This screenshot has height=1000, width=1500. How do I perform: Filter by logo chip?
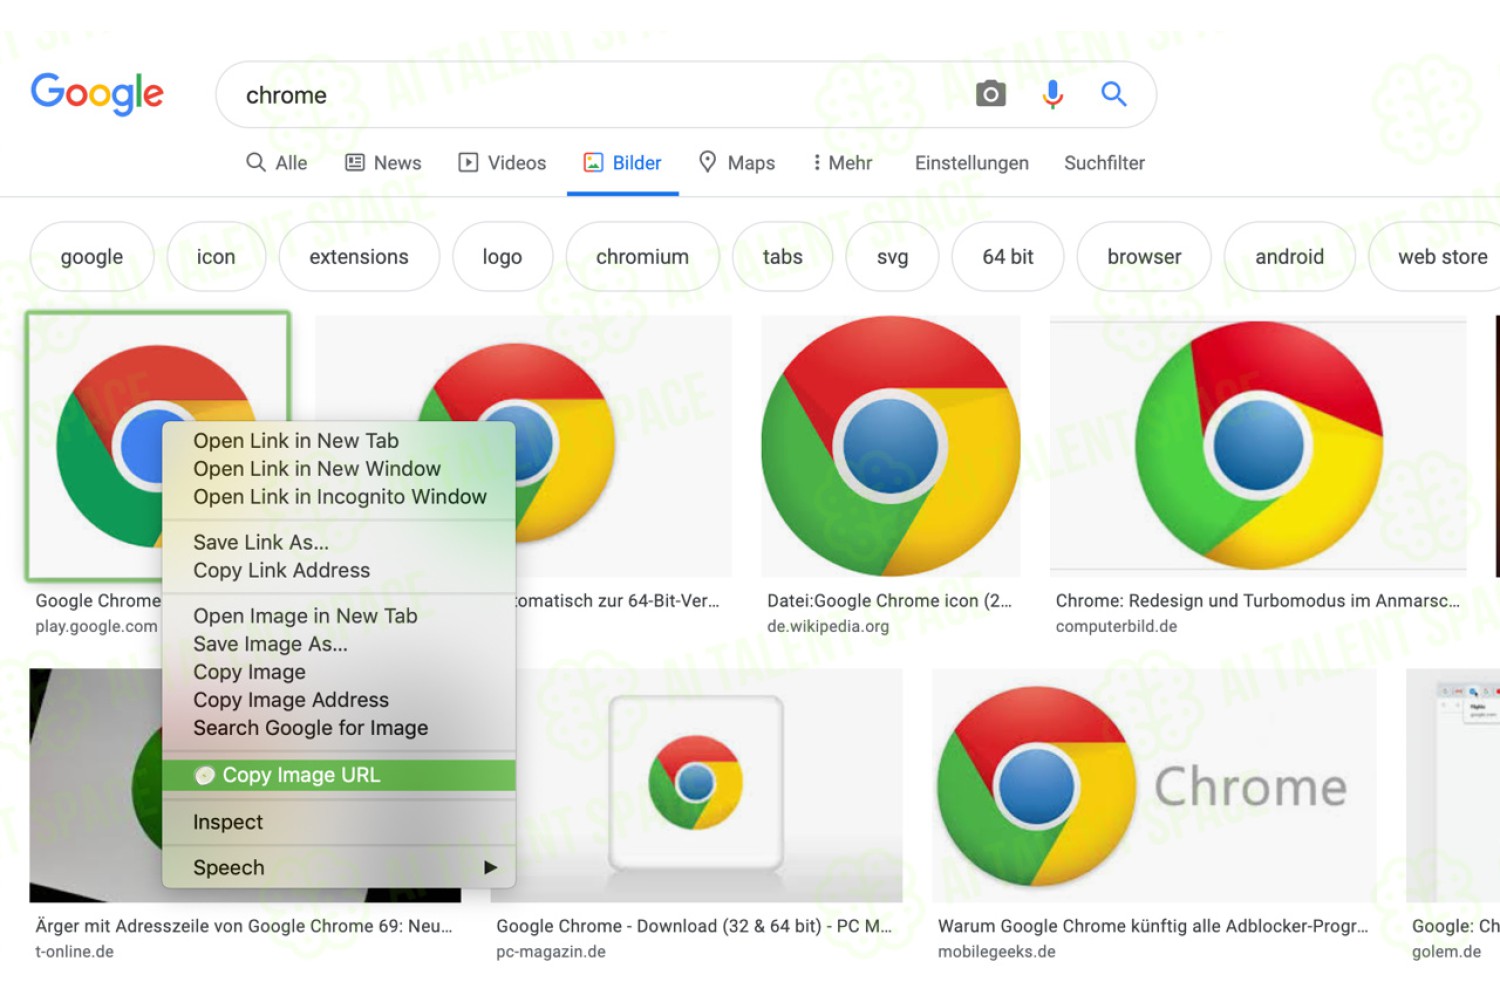502,257
